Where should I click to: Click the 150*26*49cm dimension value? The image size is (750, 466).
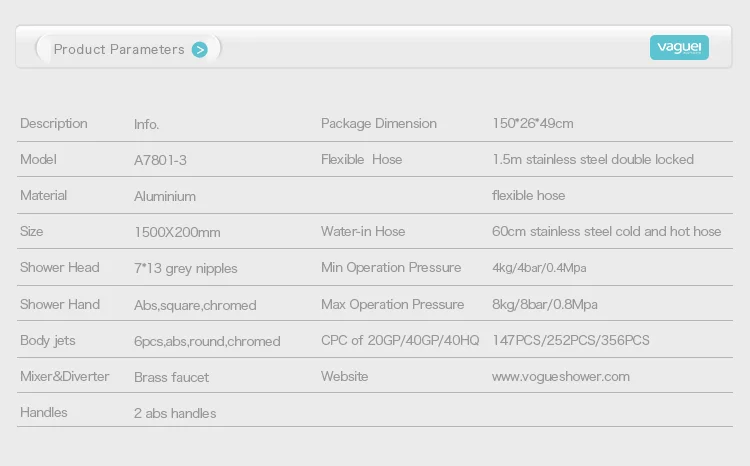pyautogui.click(x=533, y=124)
